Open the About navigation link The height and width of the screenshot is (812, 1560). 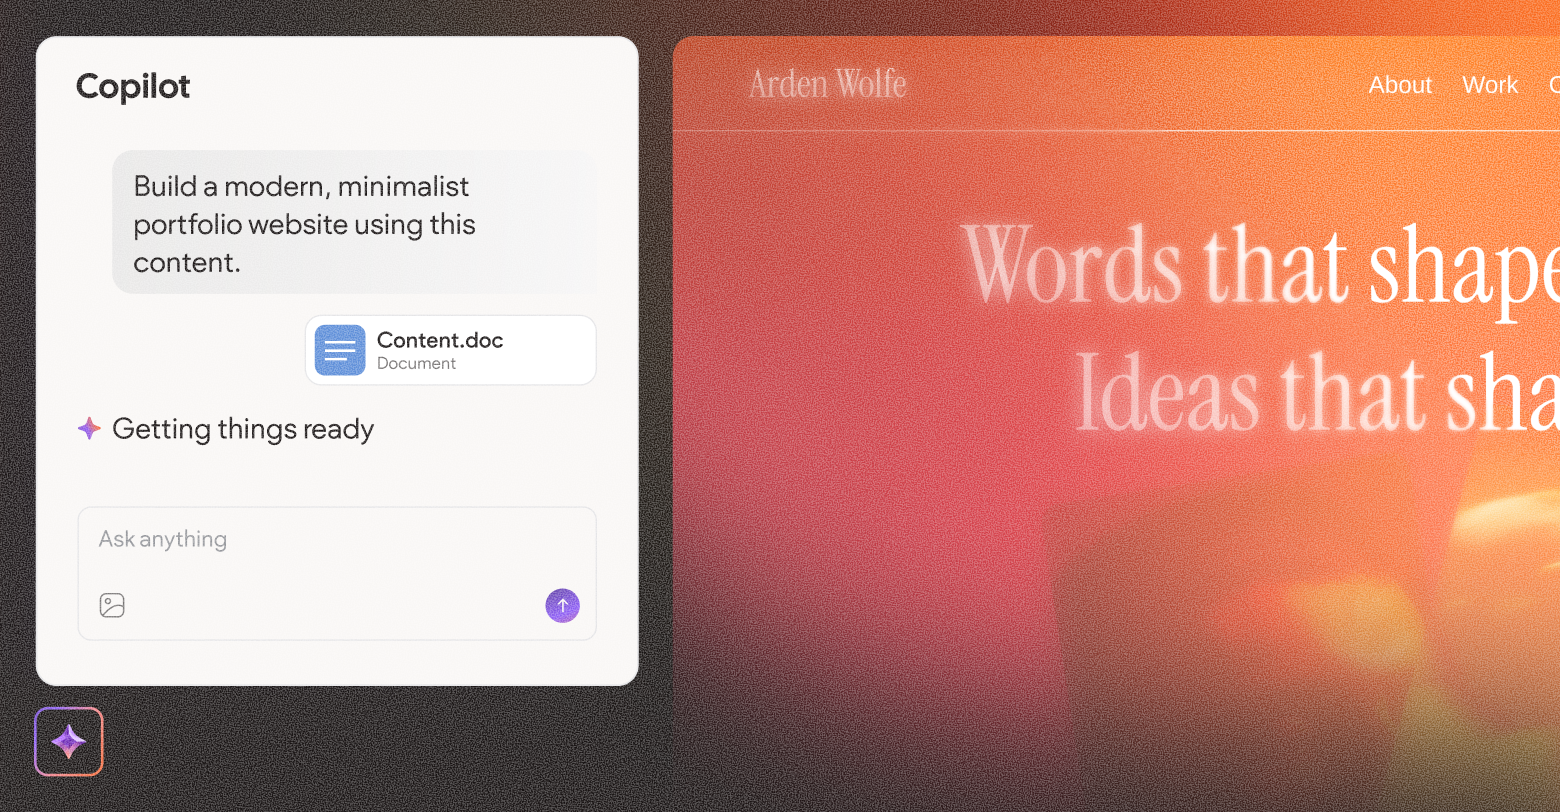[x=1400, y=84]
